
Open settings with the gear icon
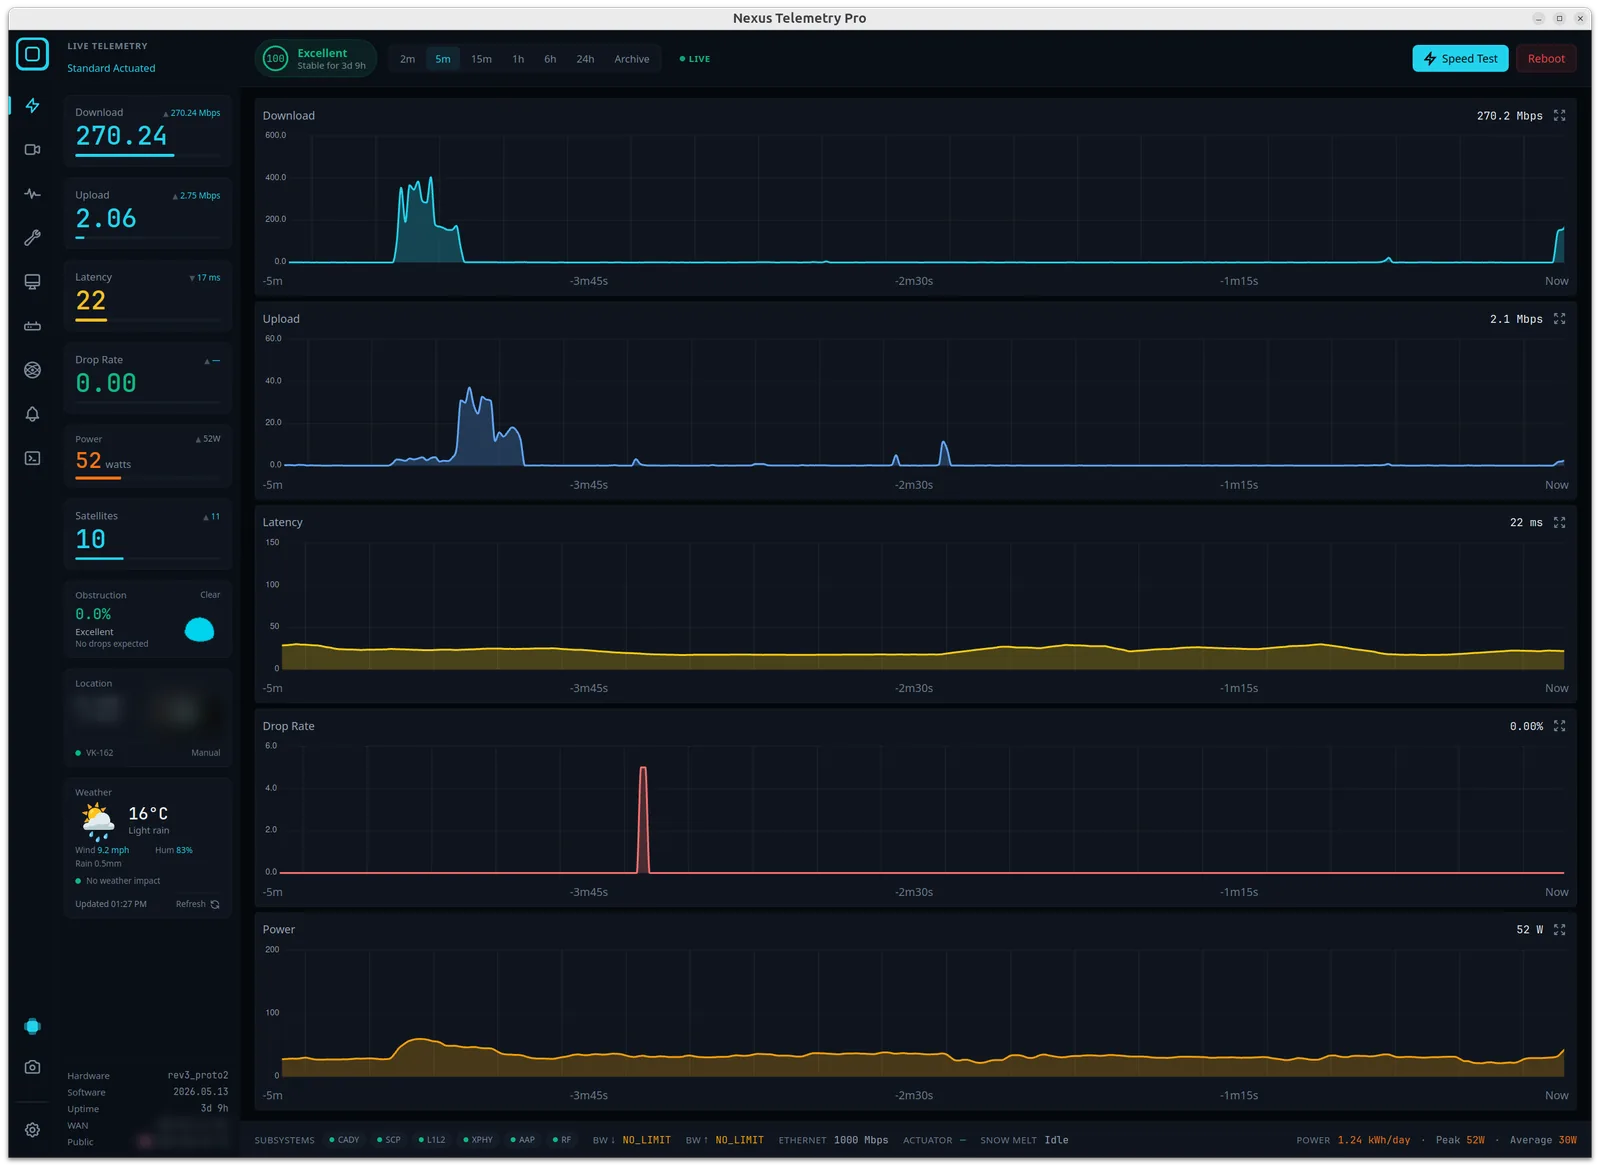(x=32, y=1129)
